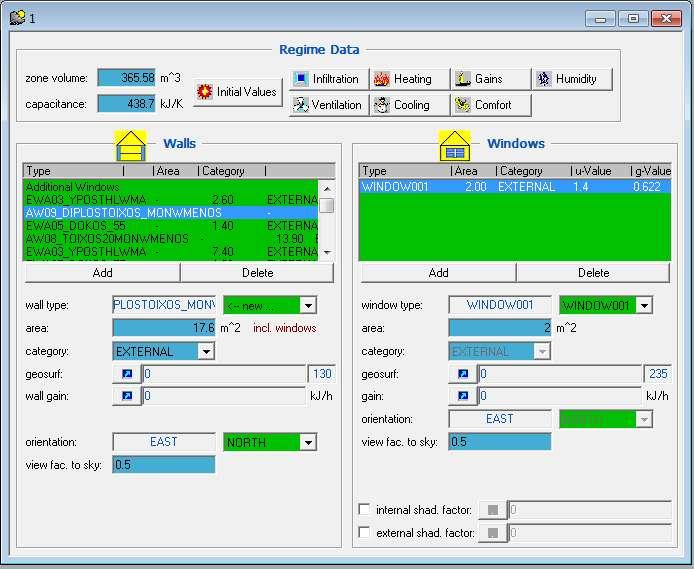Image resolution: width=694 pixels, height=569 pixels.
Task: Click window type WINDOW001 text field
Action: click(500, 305)
